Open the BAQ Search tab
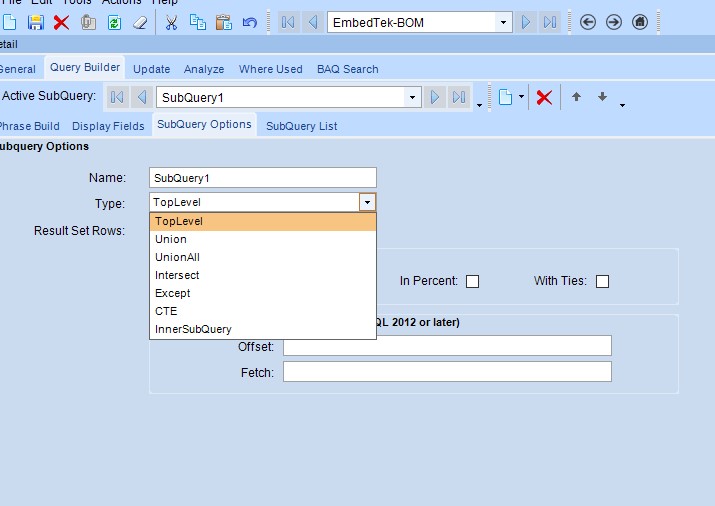The width and height of the screenshot is (715, 506). (347, 69)
